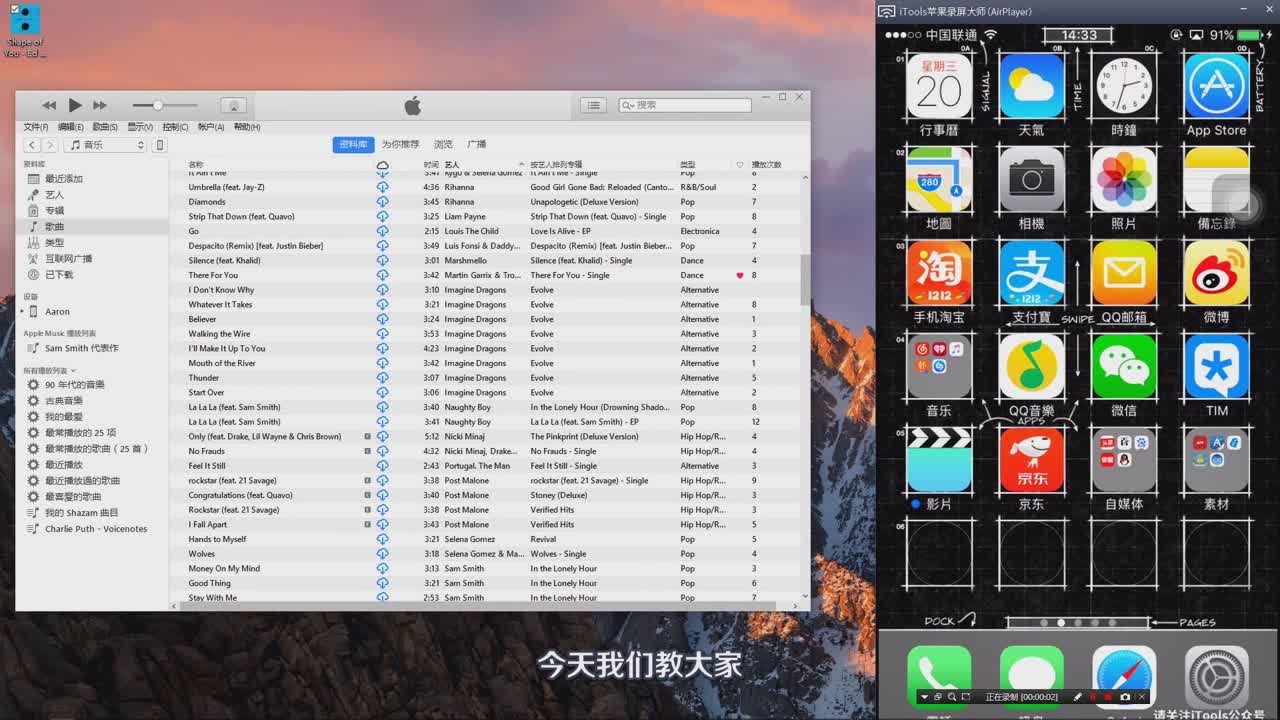Open AirPlay output button in iTunes
1280x720 pixels.
pyautogui.click(x=233, y=105)
